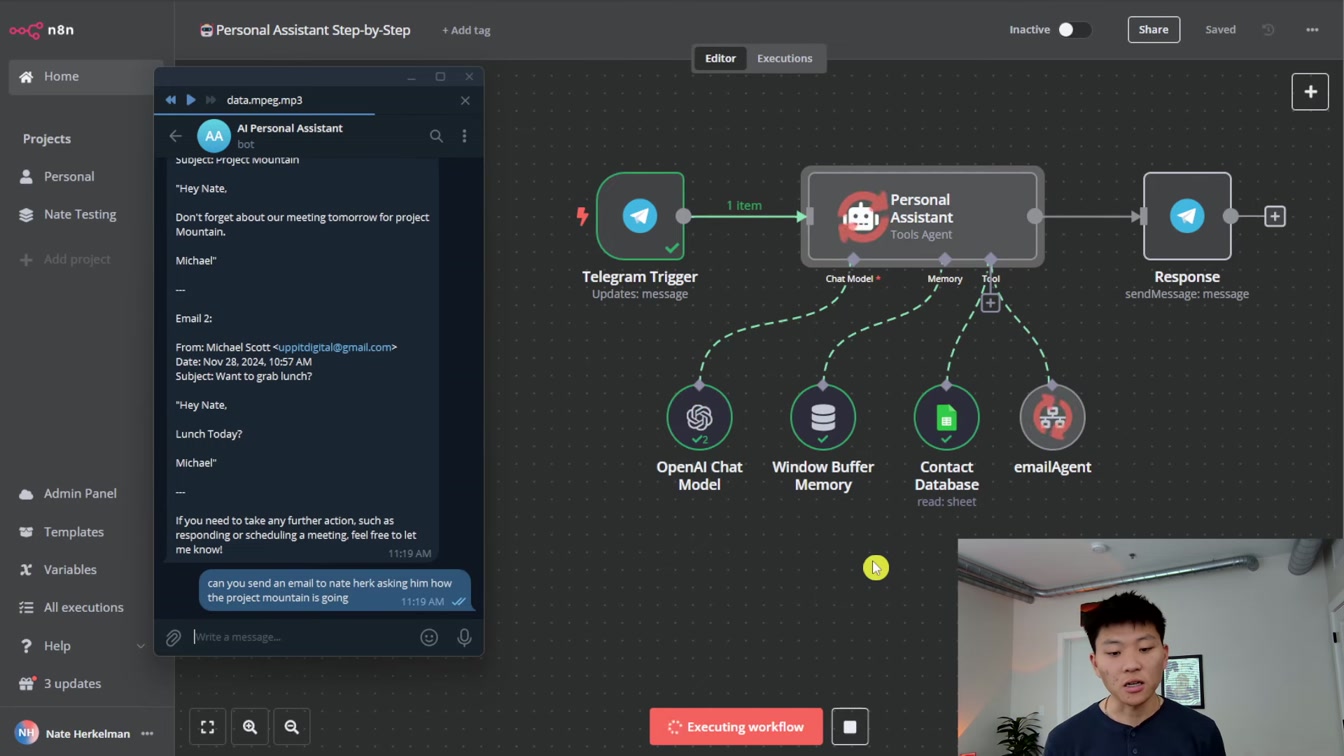This screenshot has height=756, width=1344.
Task: Click the fit-to-view canvas button
Action: [208, 727]
